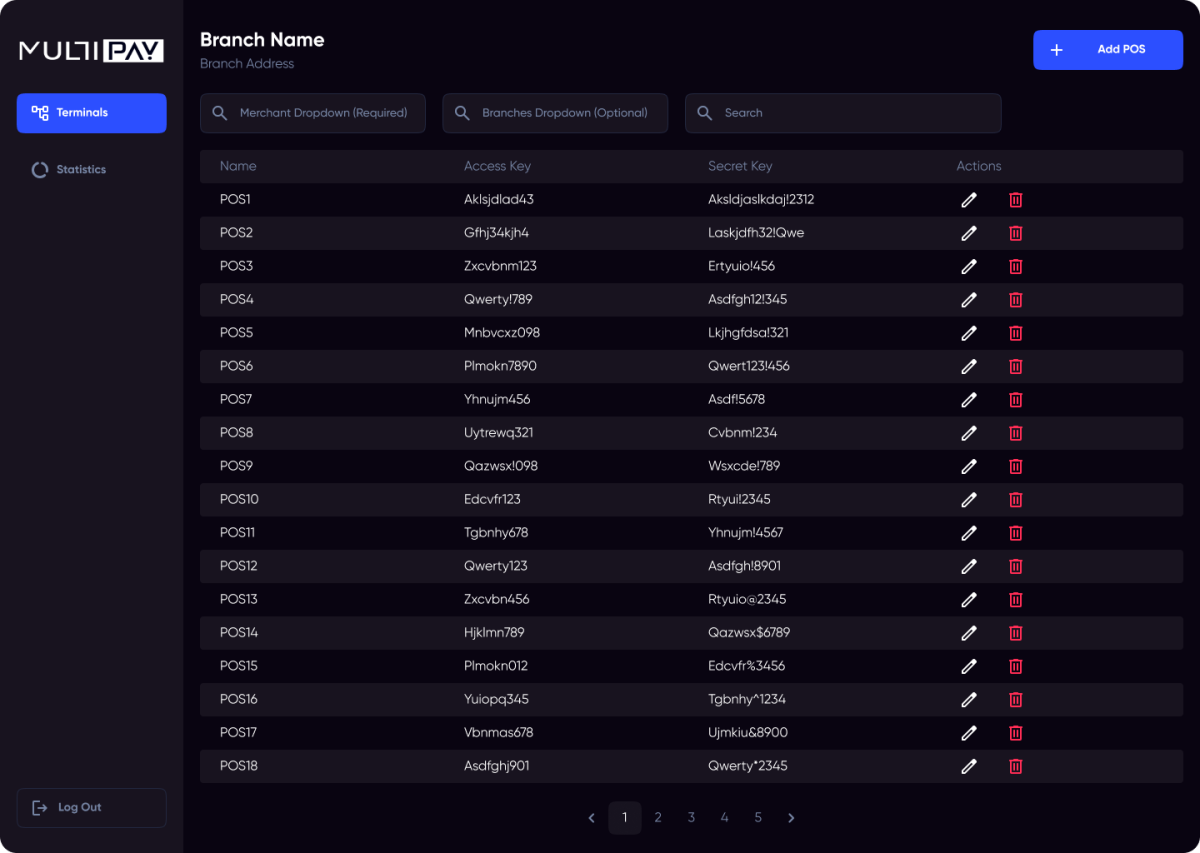Click the edit pencil icon for POS1

[x=968, y=200]
